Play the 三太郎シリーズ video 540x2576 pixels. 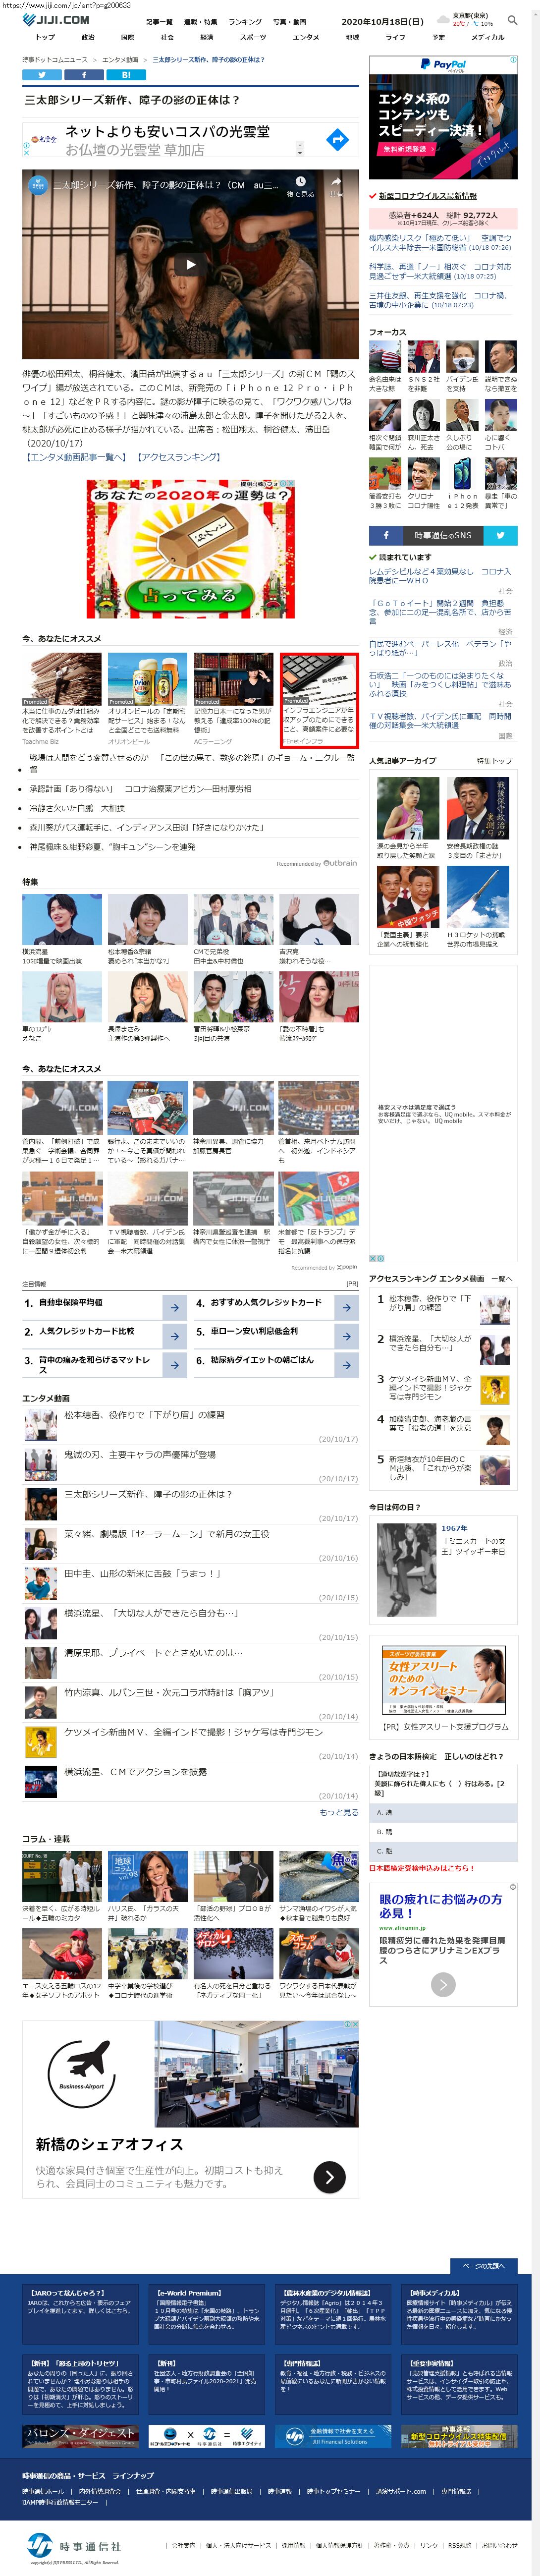pyautogui.click(x=190, y=264)
